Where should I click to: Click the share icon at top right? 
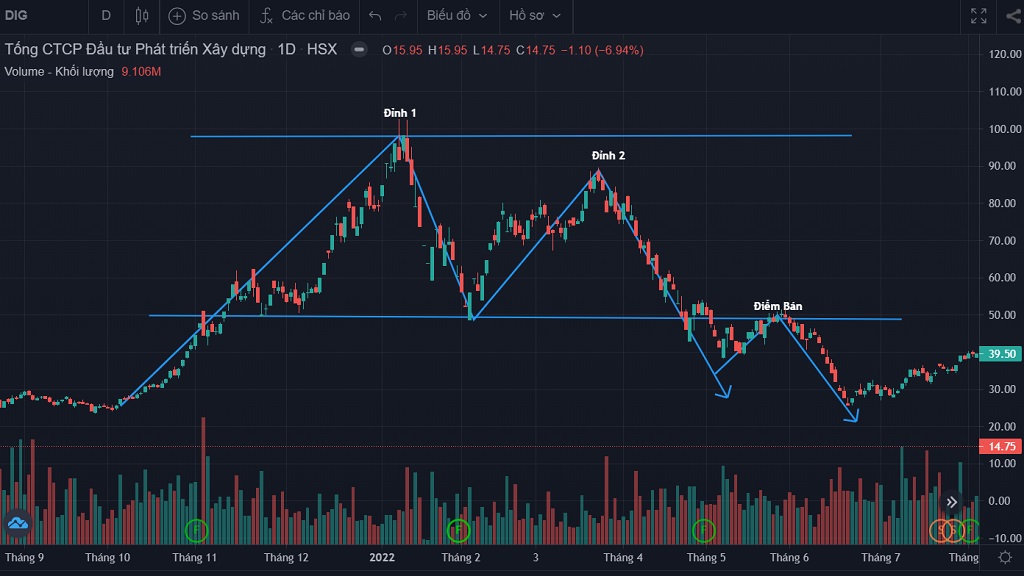1013,16
